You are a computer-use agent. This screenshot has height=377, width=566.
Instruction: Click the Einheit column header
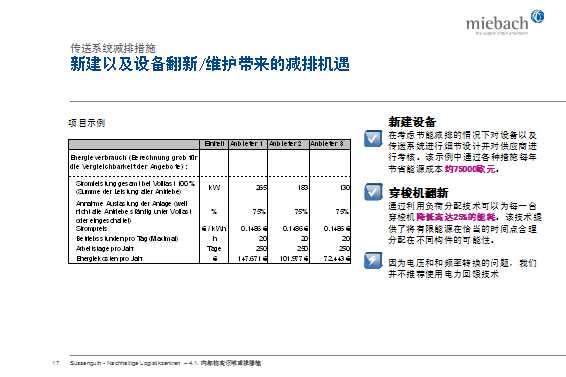click(x=214, y=144)
